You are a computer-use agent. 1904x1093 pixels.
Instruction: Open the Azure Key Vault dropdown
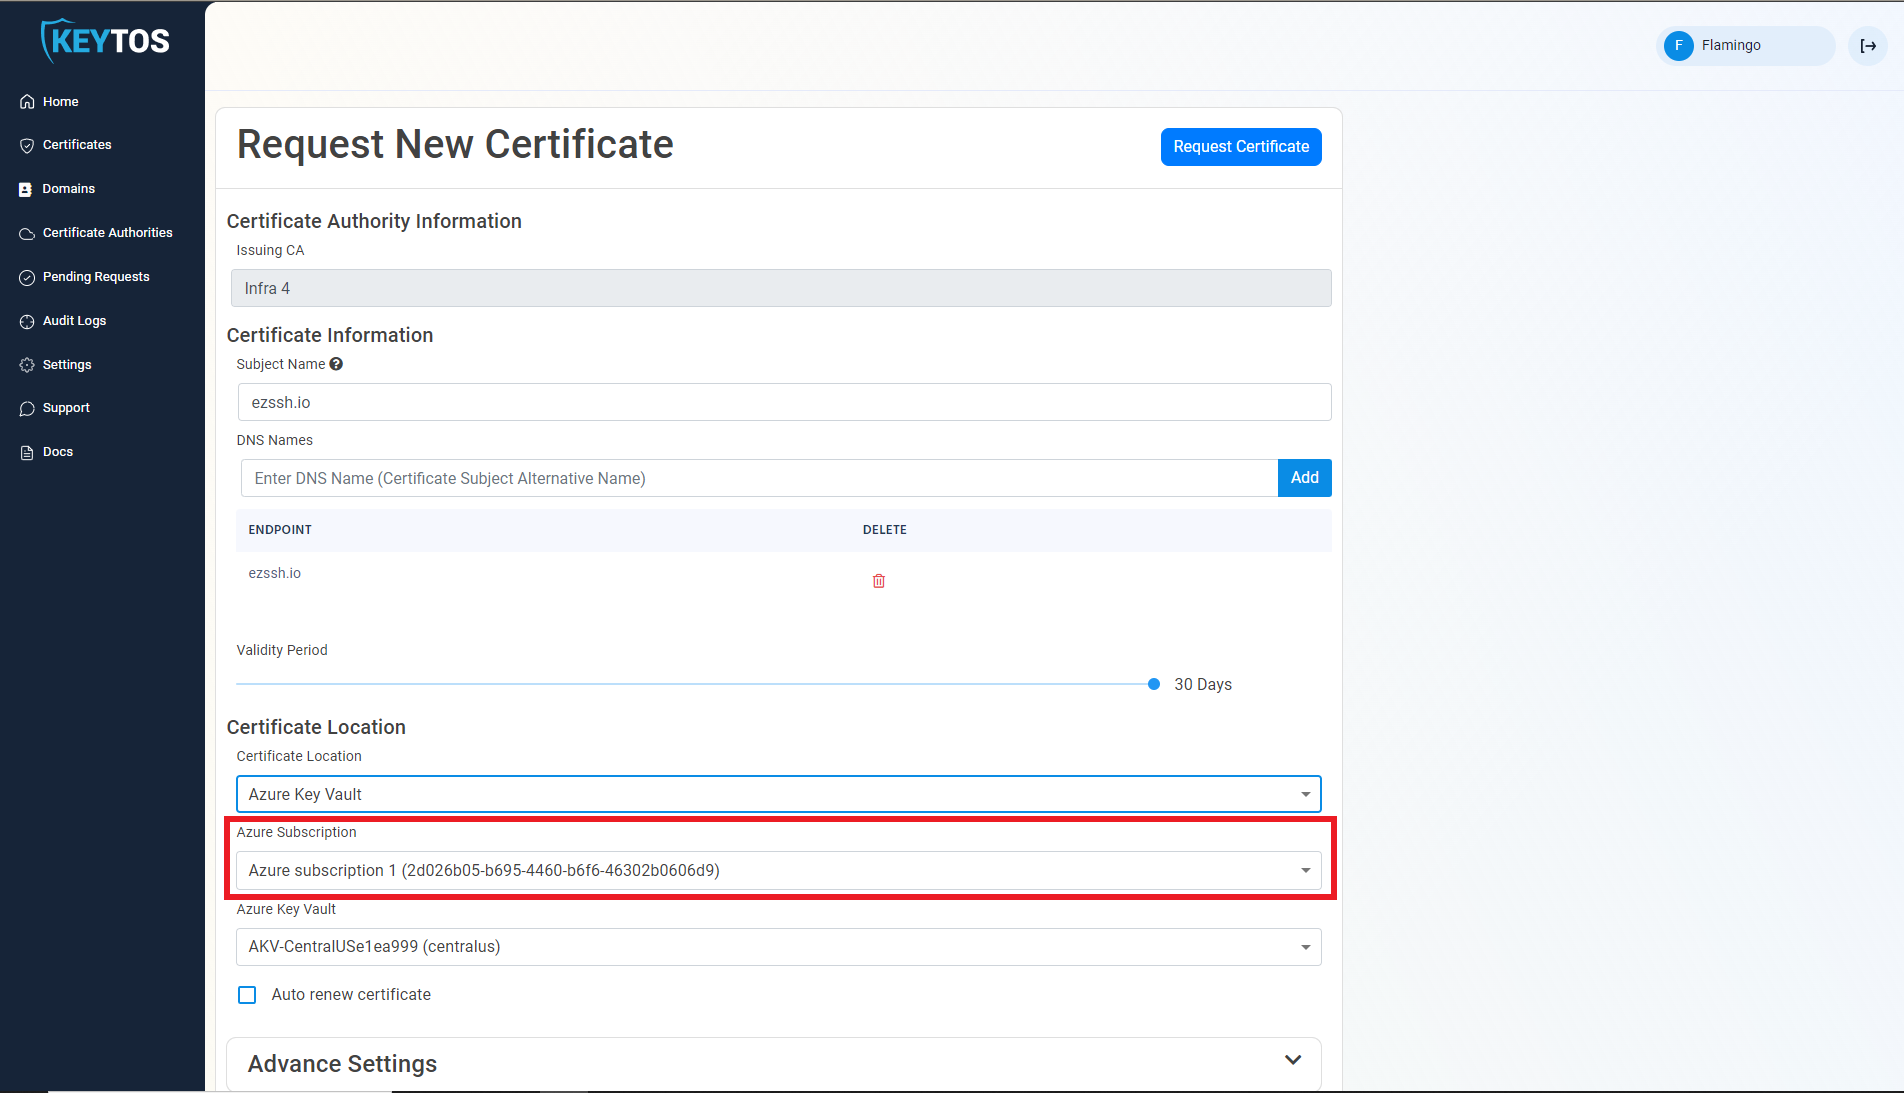click(779, 947)
